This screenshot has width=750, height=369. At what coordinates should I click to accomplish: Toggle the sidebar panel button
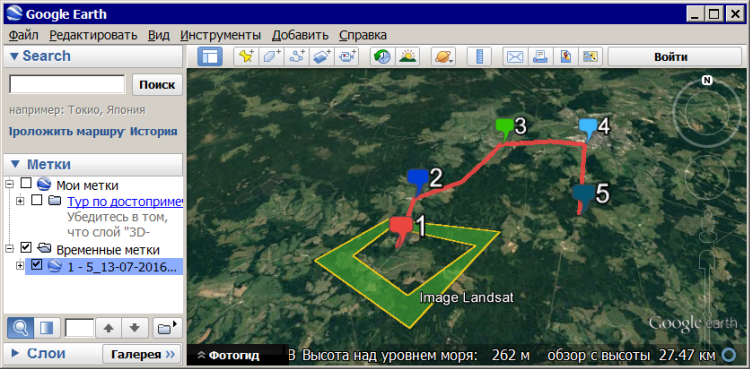pos(210,57)
